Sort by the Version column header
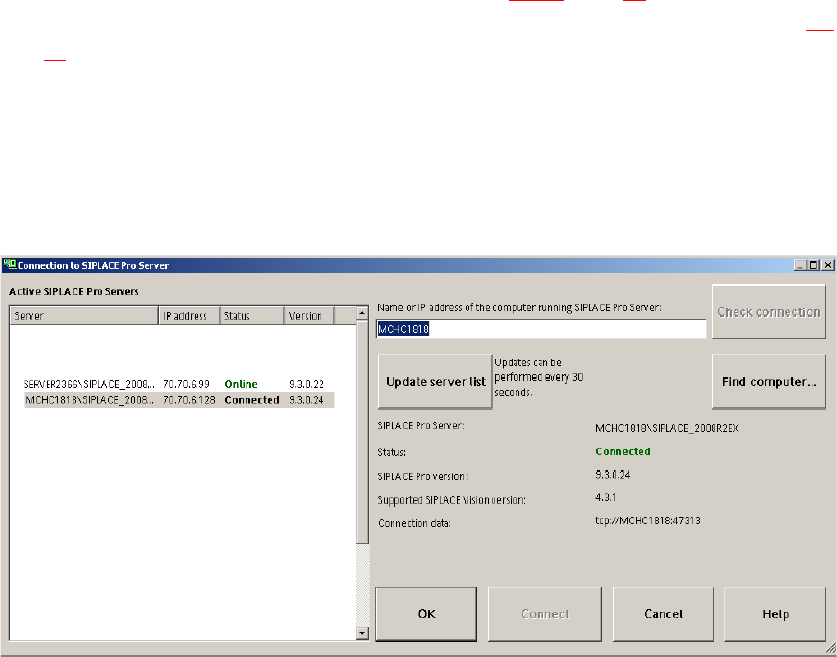Viewport: 837px width, 657px height. [309, 315]
